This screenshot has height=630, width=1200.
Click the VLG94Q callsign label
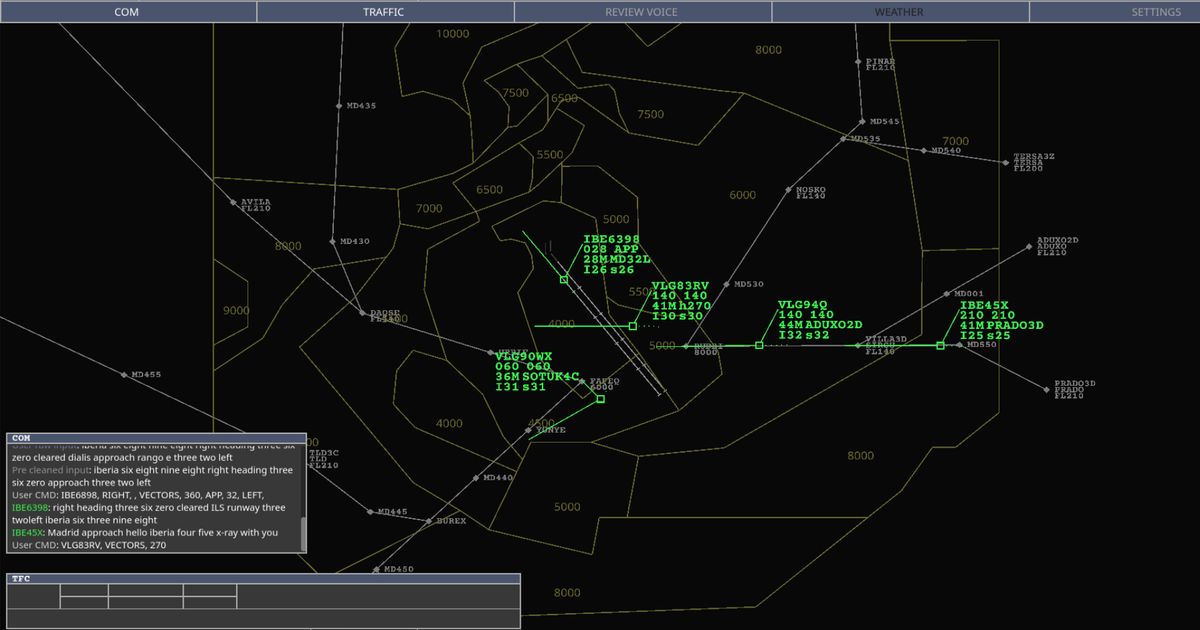[802, 305]
